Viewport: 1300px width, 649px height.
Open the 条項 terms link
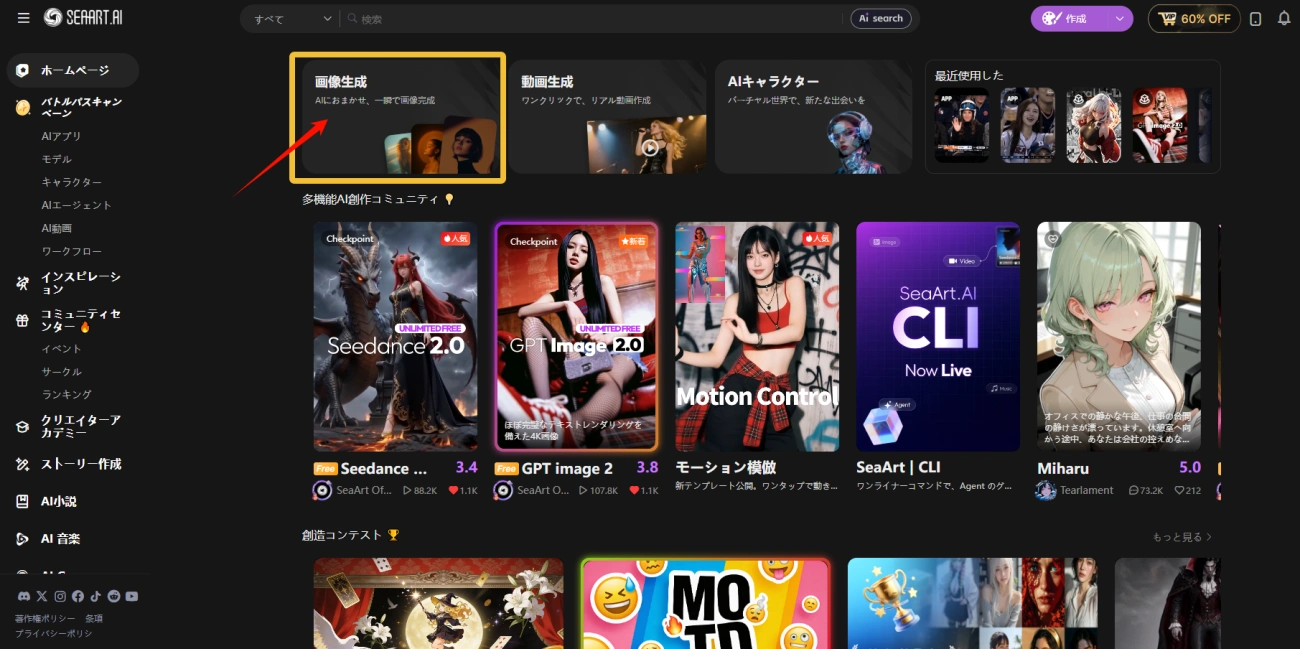click(94, 619)
